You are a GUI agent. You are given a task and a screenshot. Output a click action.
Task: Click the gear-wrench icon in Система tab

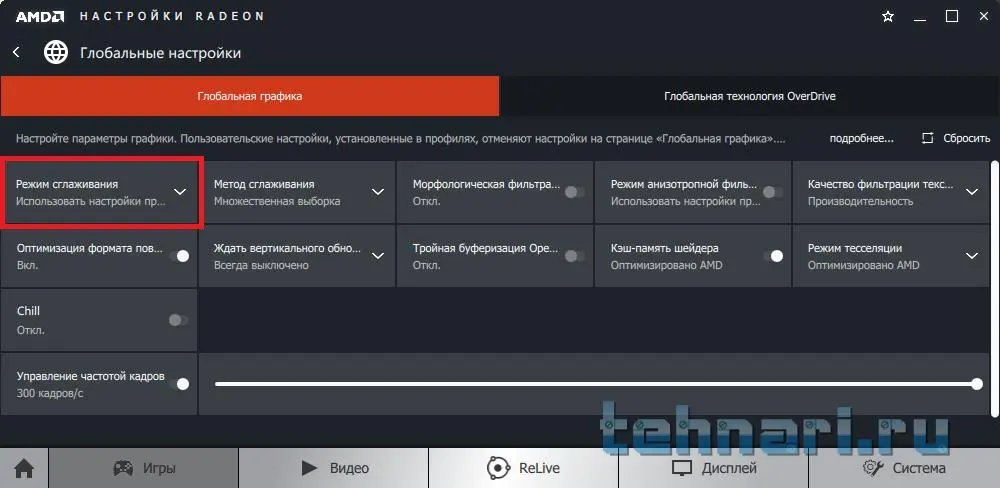[873, 468]
